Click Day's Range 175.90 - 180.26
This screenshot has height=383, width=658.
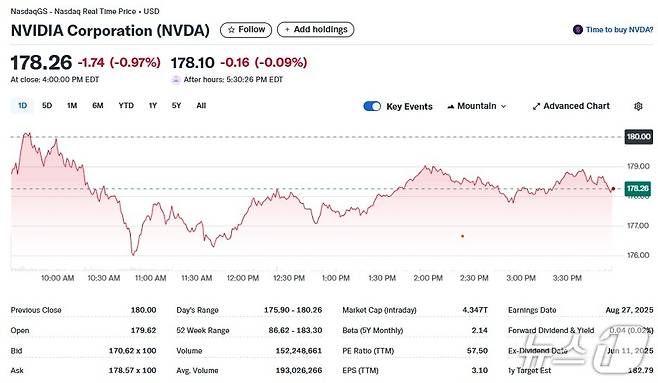[293, 310]
